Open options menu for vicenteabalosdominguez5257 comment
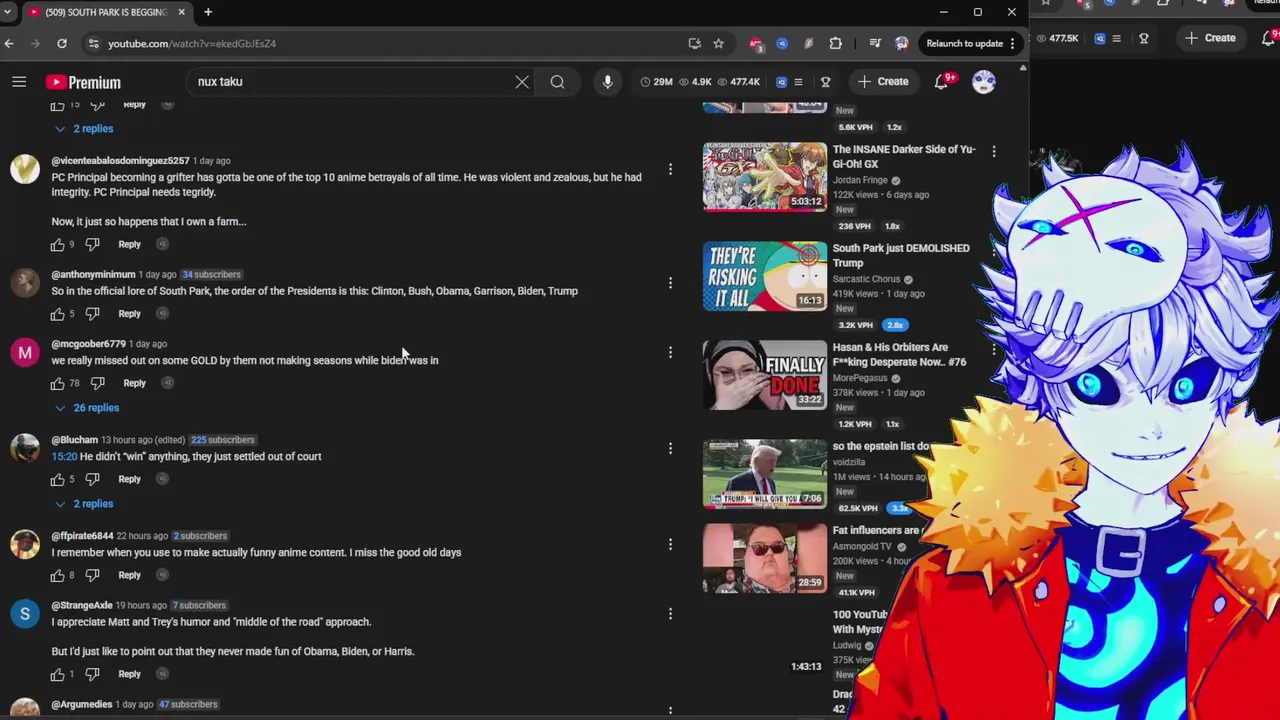1280x720 pixels. (670, 169)
